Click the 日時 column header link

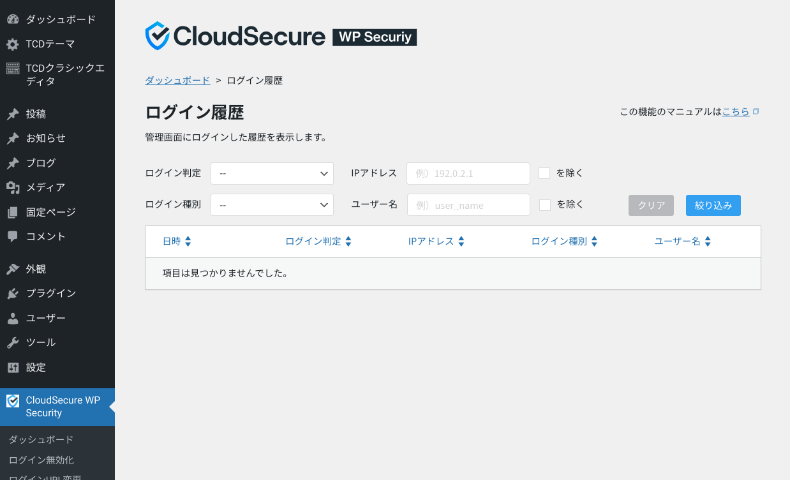[171, 241]
